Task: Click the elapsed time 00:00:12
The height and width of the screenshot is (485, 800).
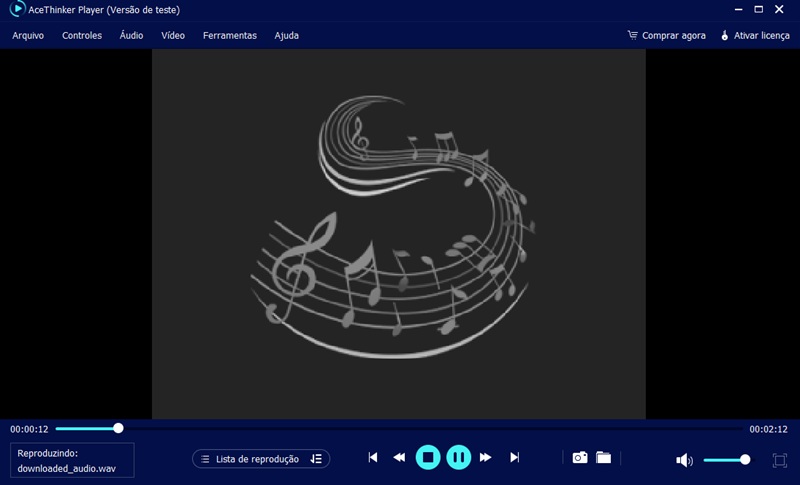Action: (x=29, y=429)
